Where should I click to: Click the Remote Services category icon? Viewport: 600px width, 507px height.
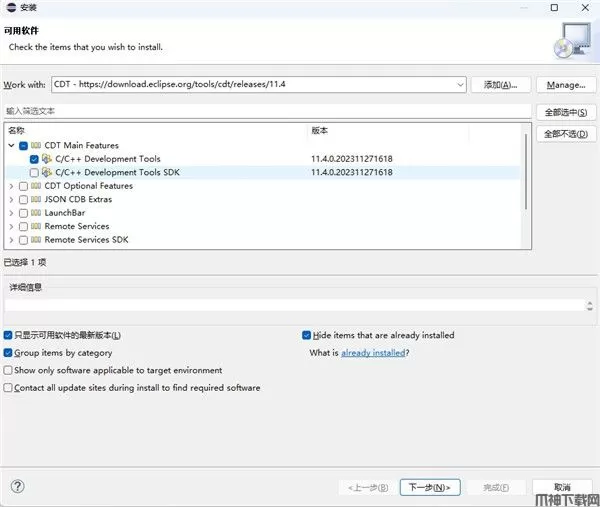pyautogui.click(x=36, y=226)
